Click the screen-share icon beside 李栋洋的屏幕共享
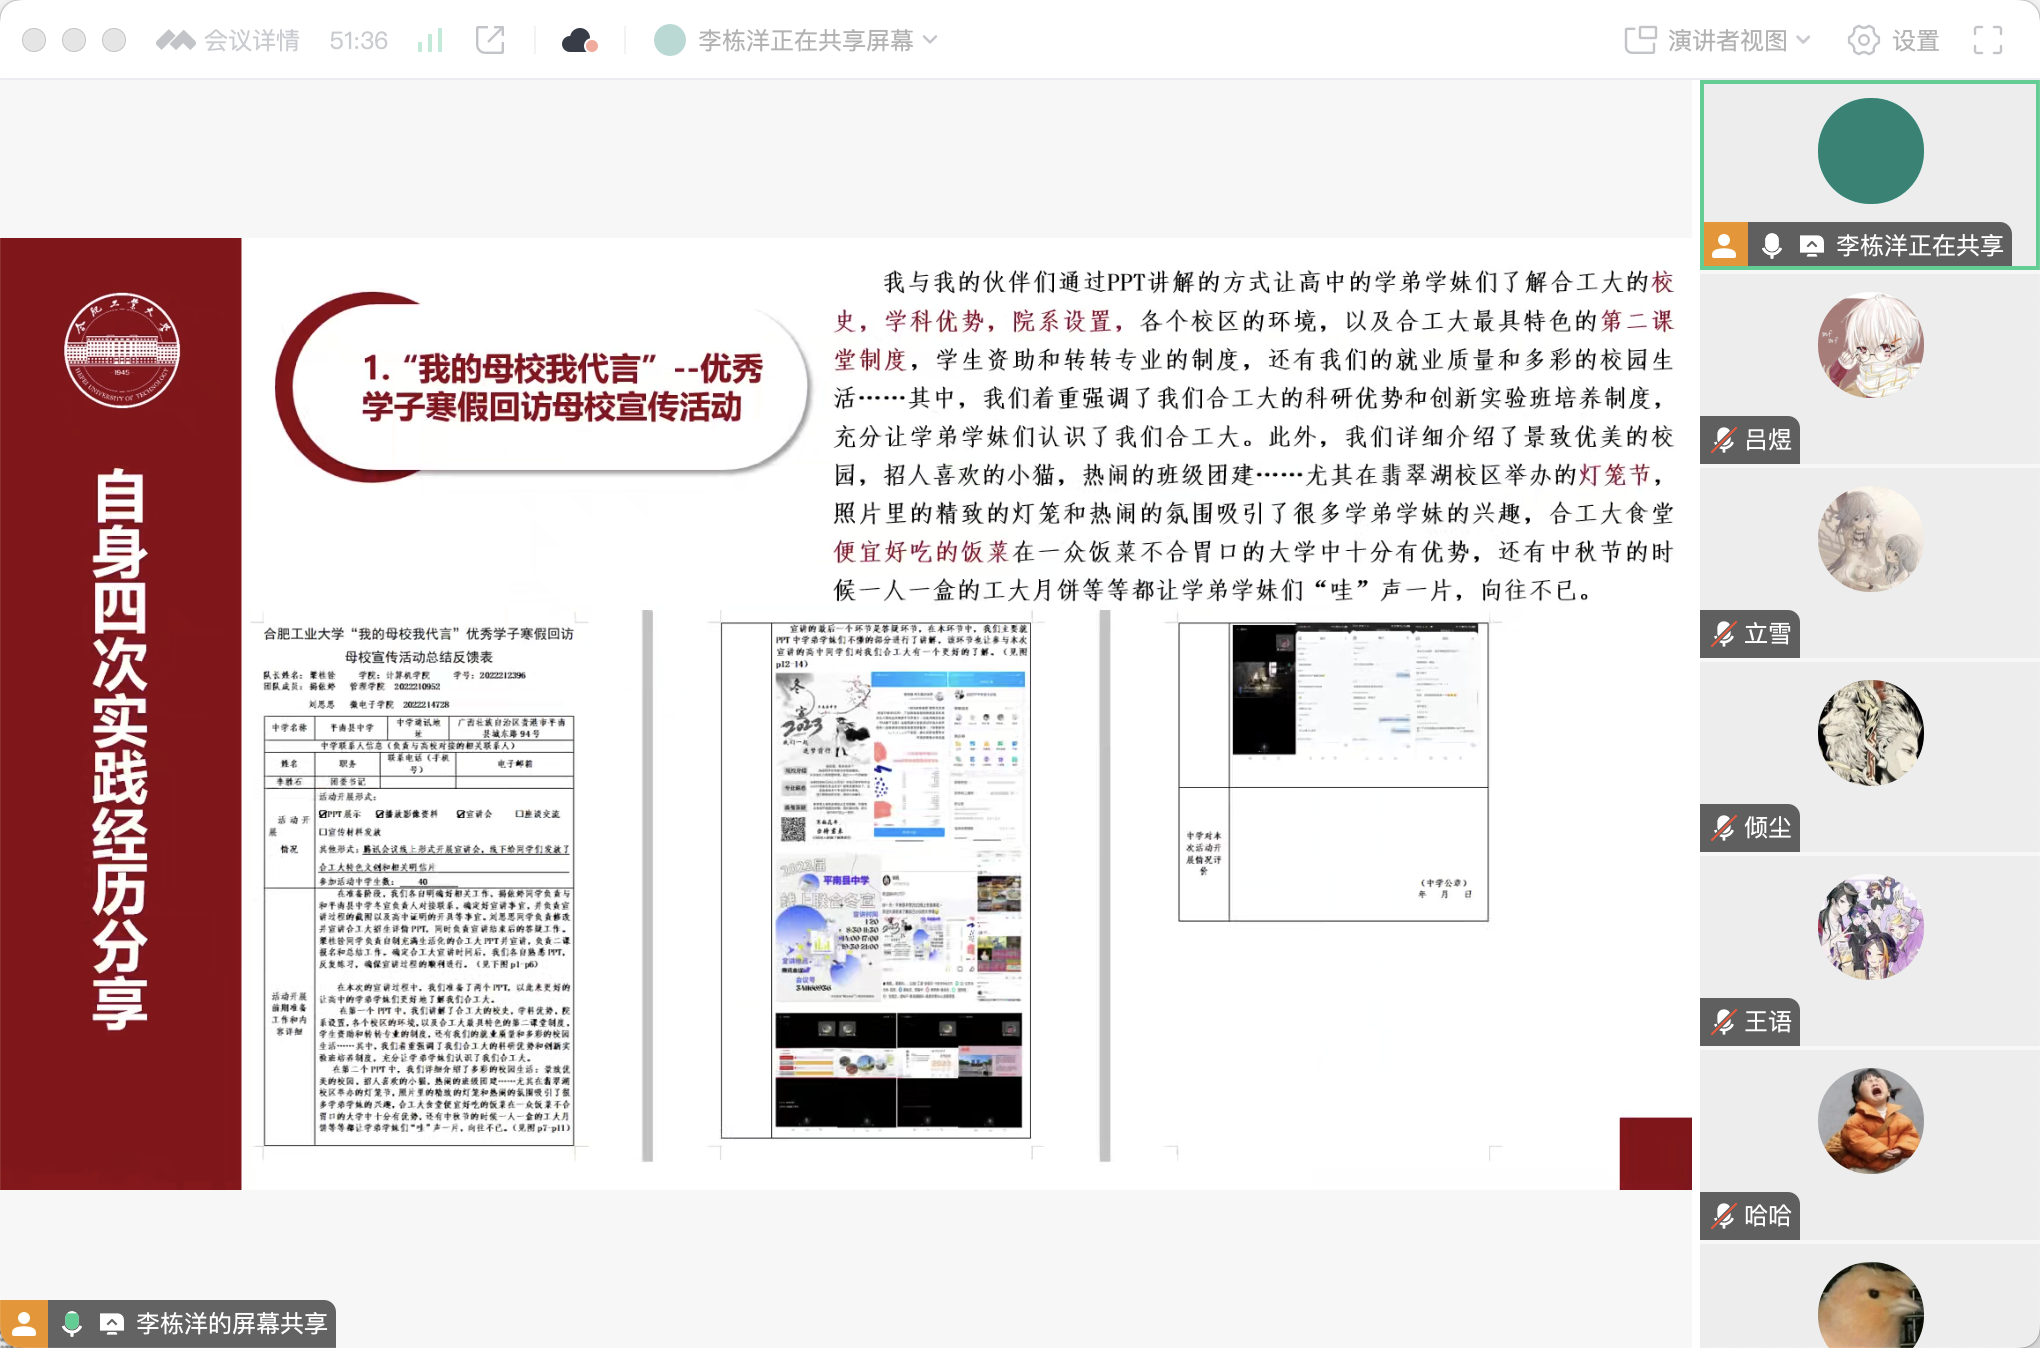This screenshot has height=1348, width=2040. click(112, 1324)
